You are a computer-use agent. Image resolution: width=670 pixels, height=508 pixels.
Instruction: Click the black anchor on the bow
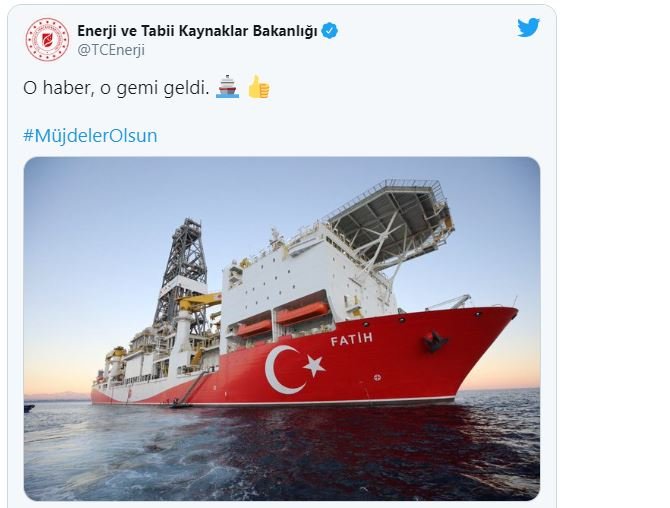coord(435,342)
